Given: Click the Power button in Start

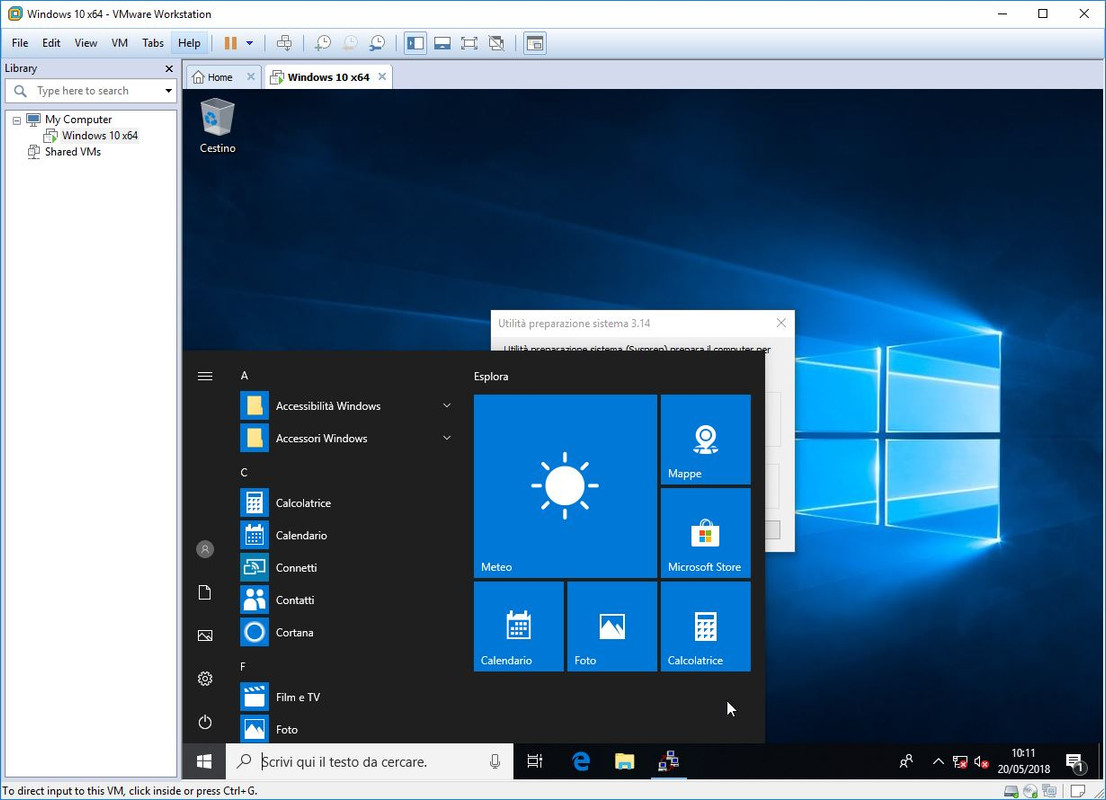Looking at the screenshot, I should click(205, 722).
